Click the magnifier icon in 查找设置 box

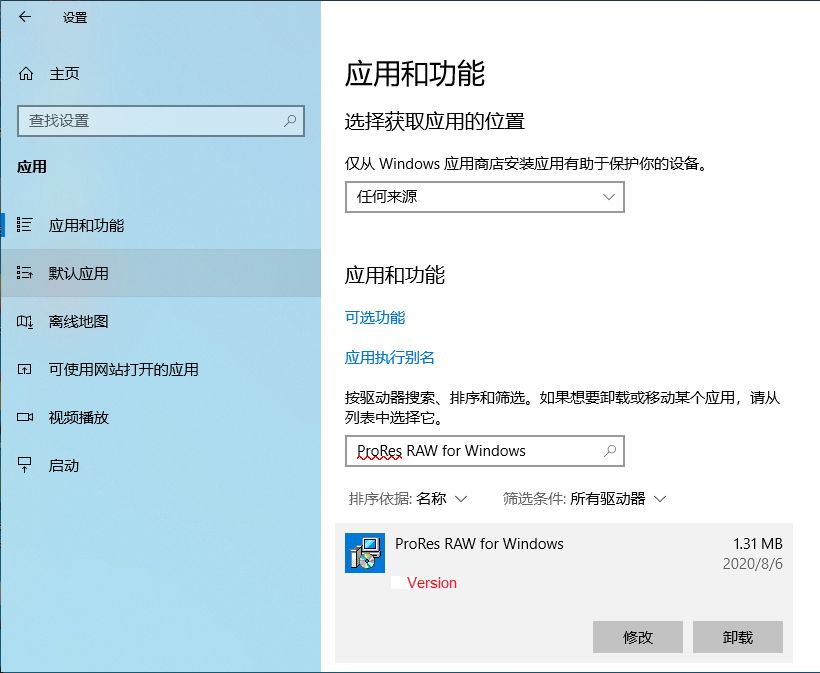tap(290, 121)
